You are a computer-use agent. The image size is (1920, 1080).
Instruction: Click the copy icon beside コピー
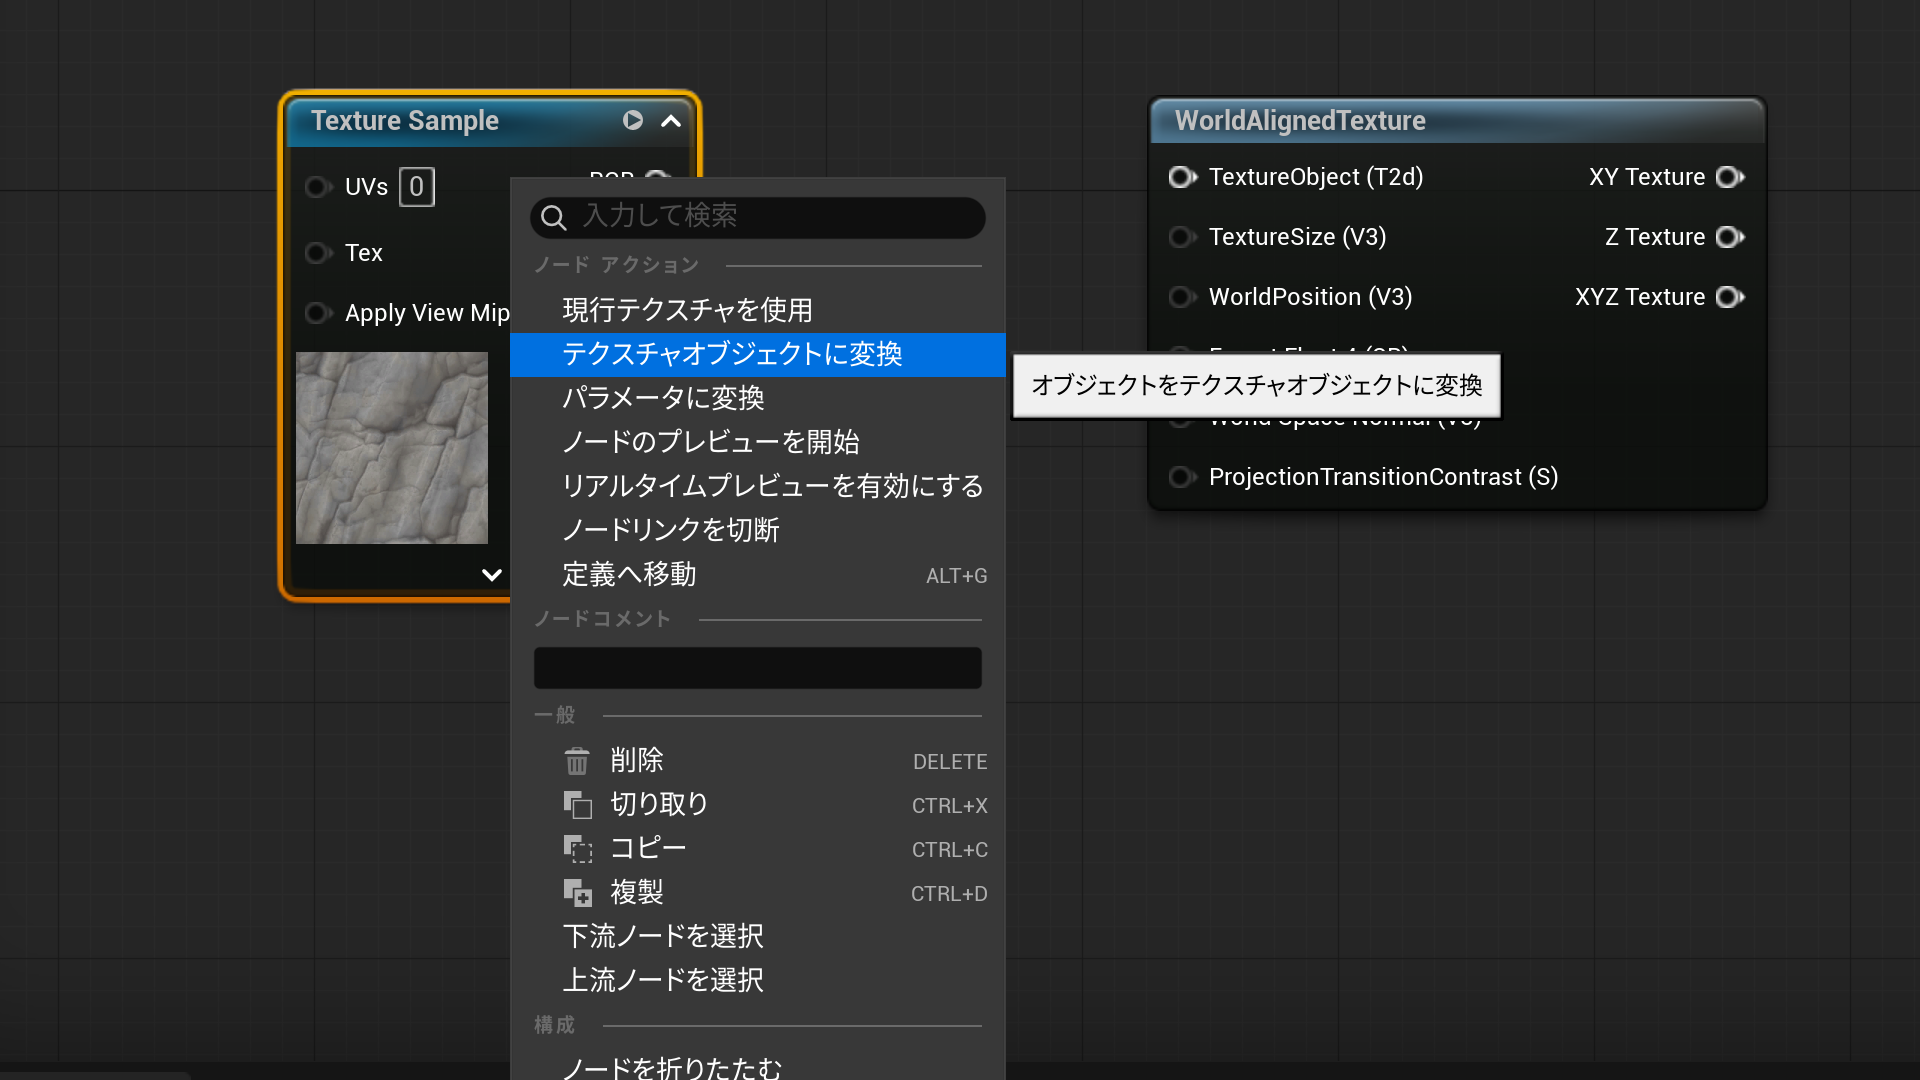(578, 848)
